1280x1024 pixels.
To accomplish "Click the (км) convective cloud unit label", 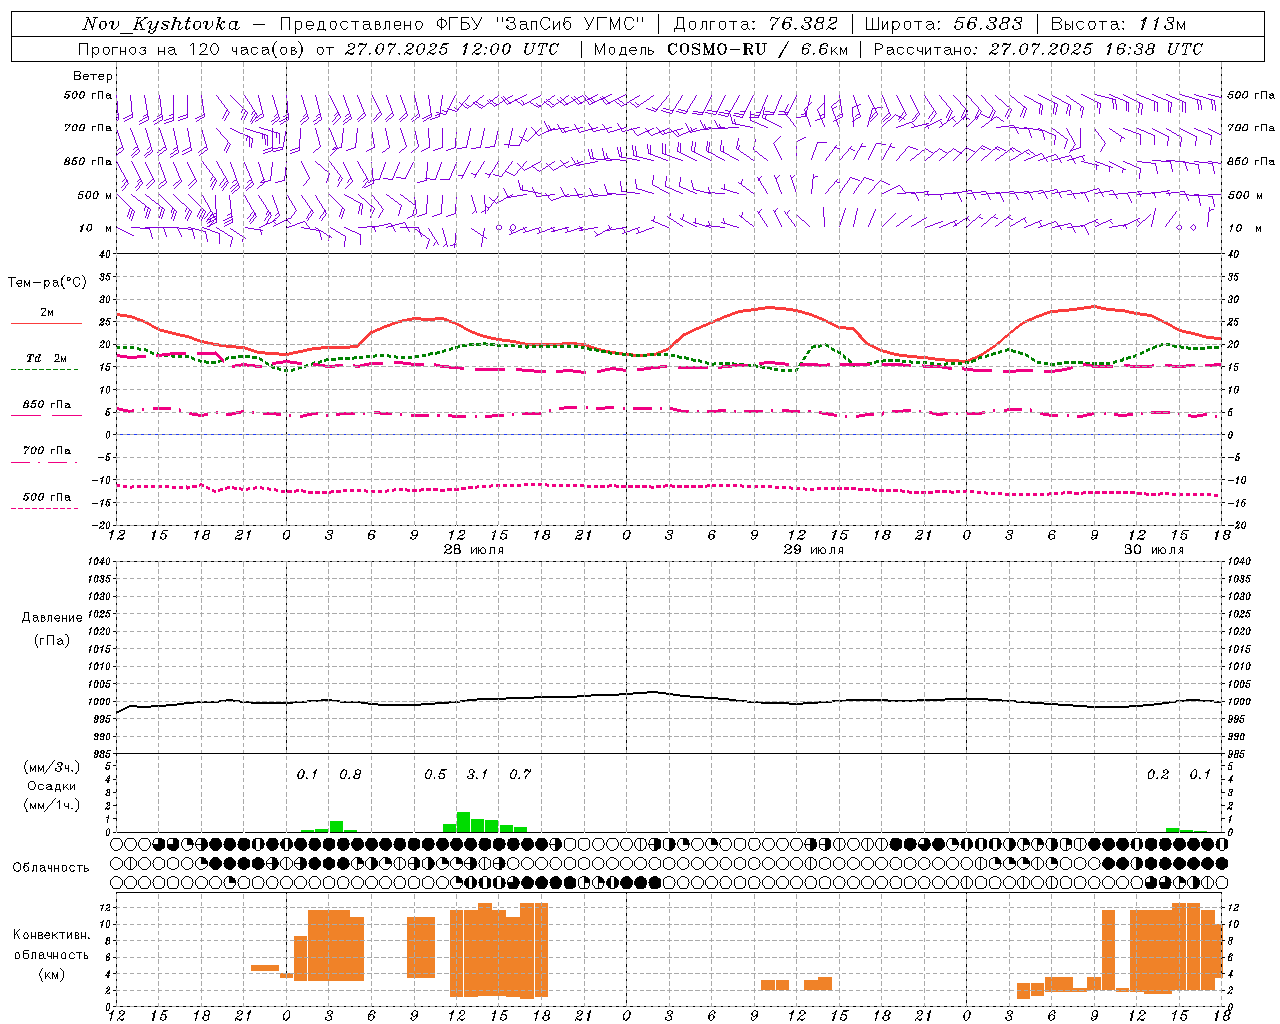I will coord(51,974).
